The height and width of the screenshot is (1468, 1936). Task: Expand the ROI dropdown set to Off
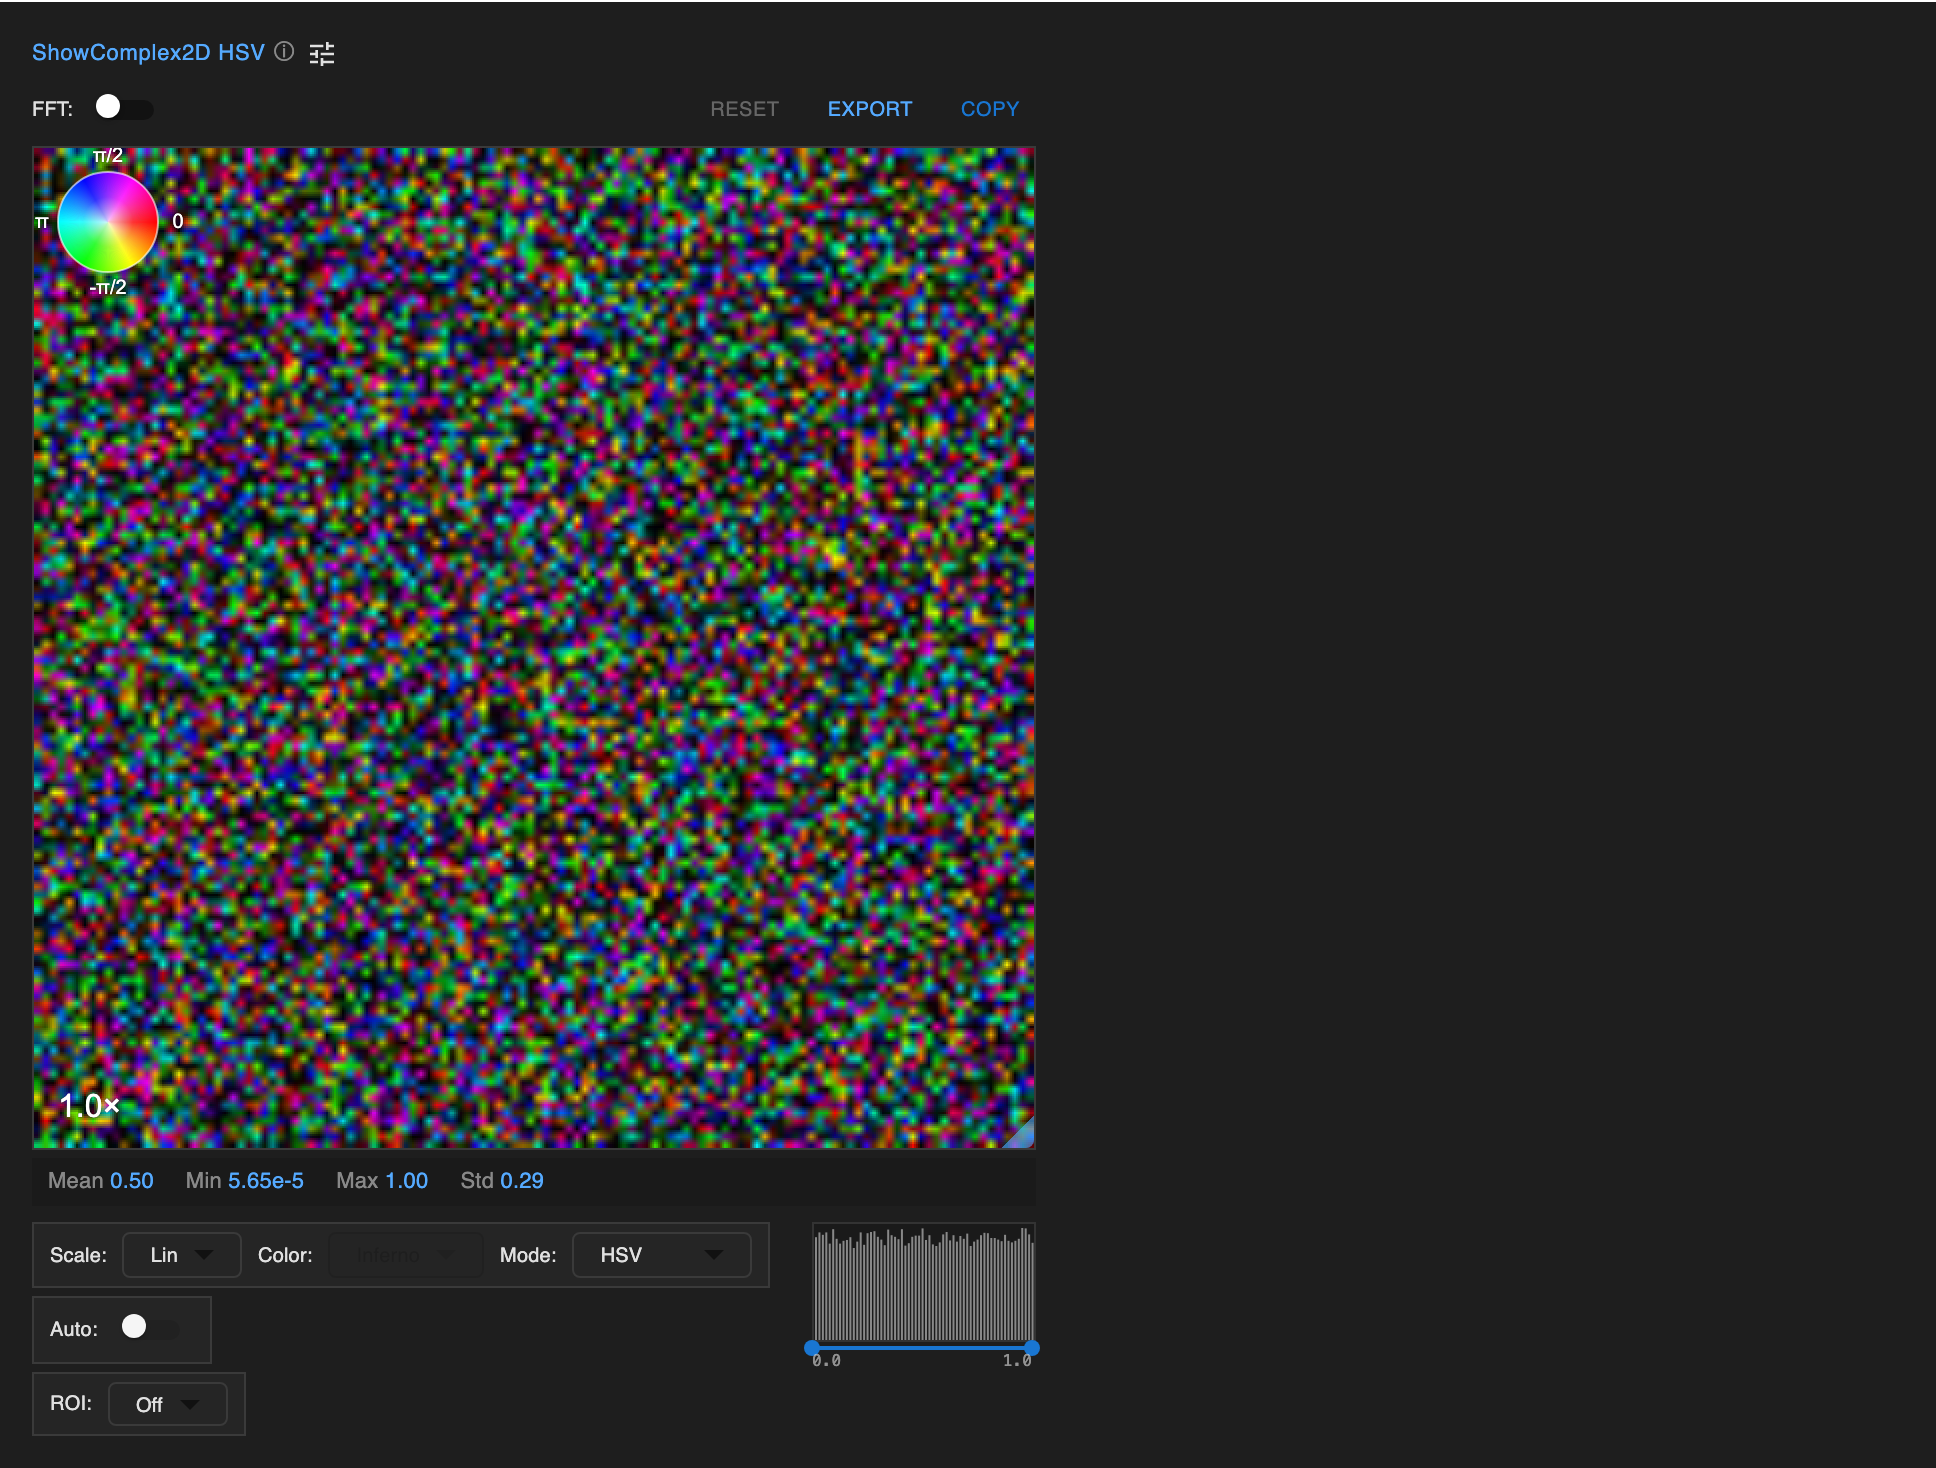tap(167, 1404)
